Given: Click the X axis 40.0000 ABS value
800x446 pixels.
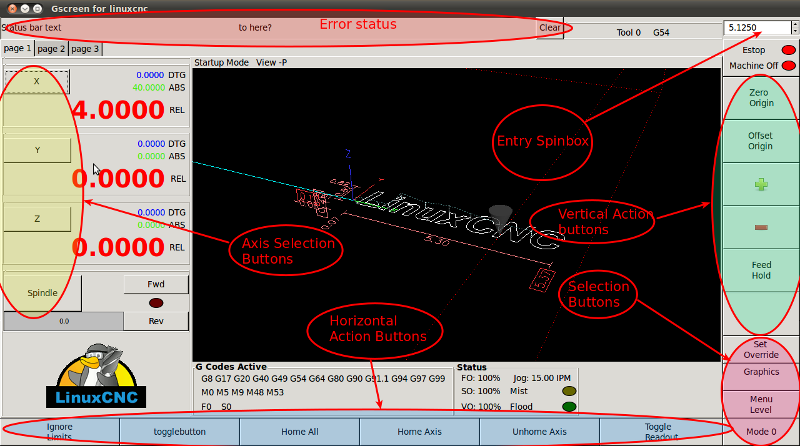Looking at the screenshot, I should click(148, 88).
